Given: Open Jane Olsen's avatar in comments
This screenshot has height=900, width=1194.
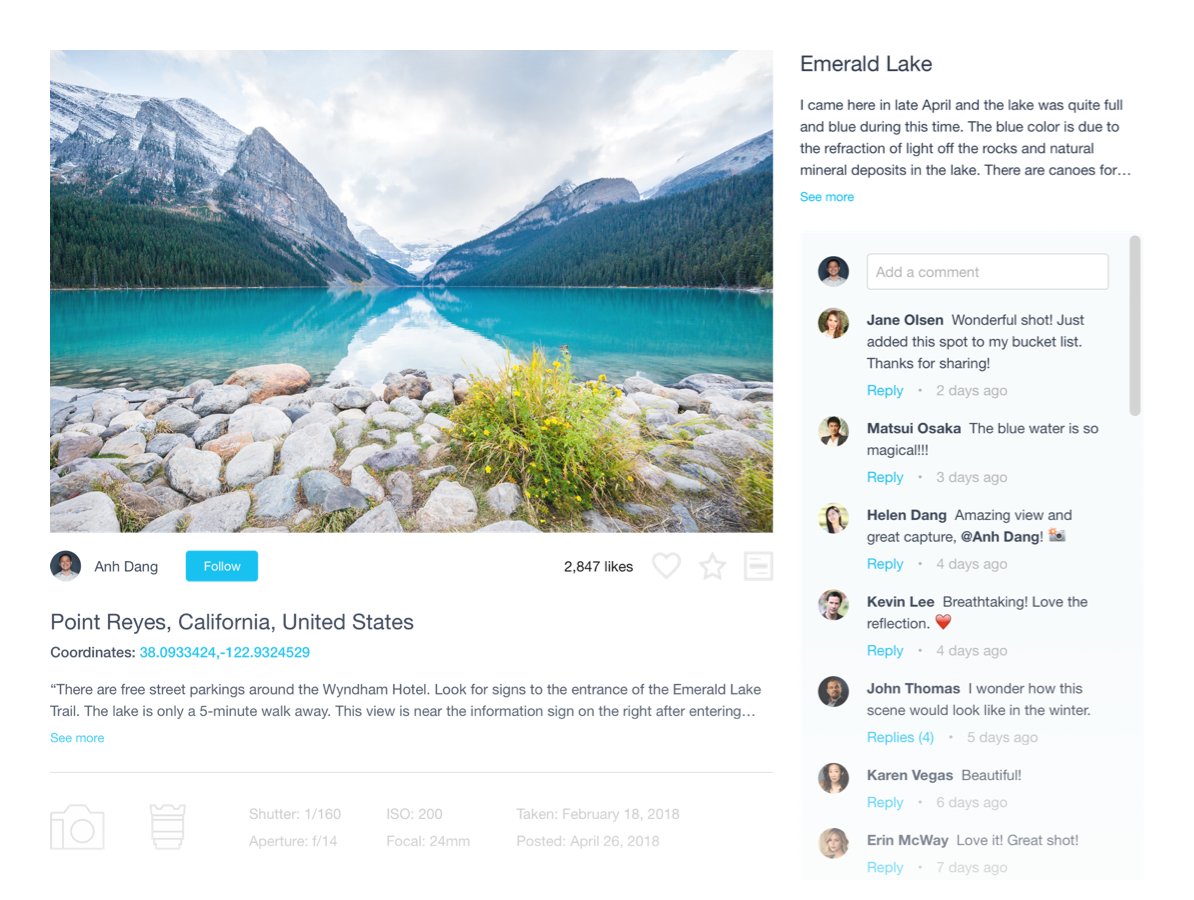Looking at the screenshot, I should click(833, 323).
